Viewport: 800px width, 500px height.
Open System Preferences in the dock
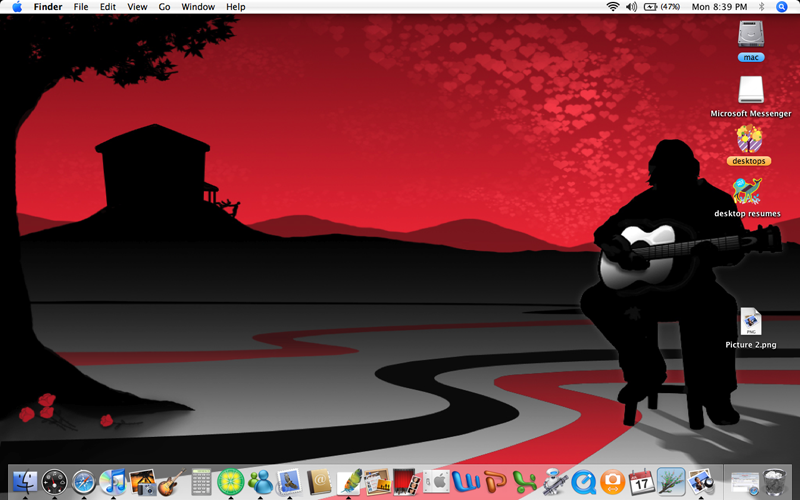point(436,482)
